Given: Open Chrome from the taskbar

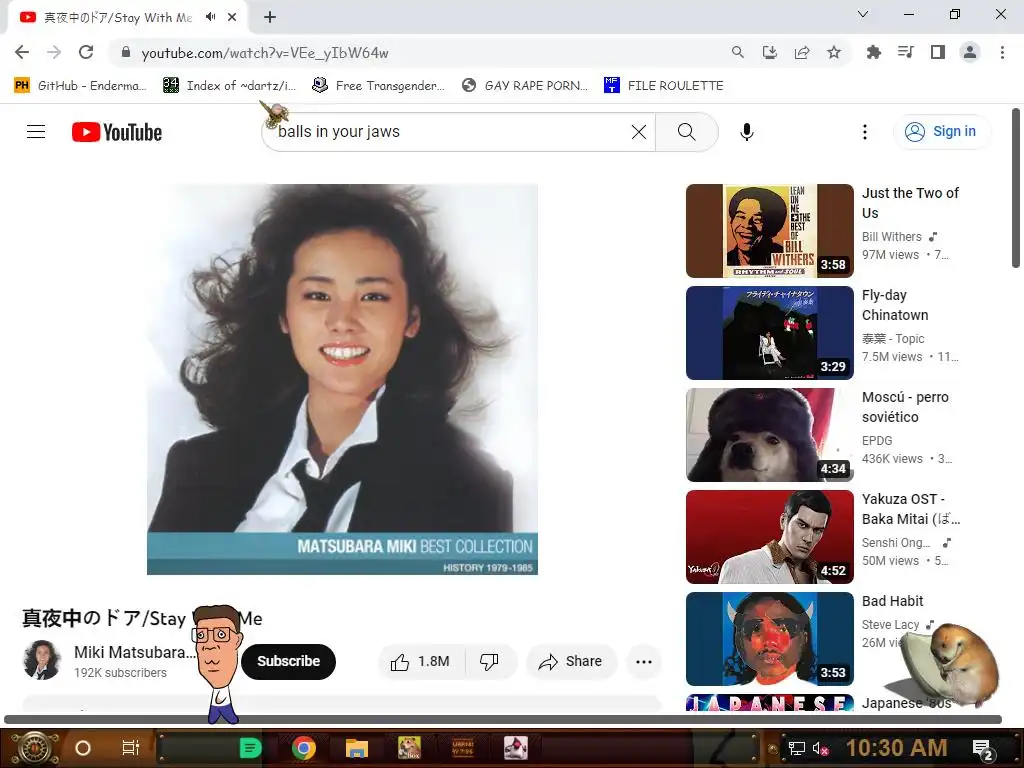Looking at the screenshot, I should 304,748.
